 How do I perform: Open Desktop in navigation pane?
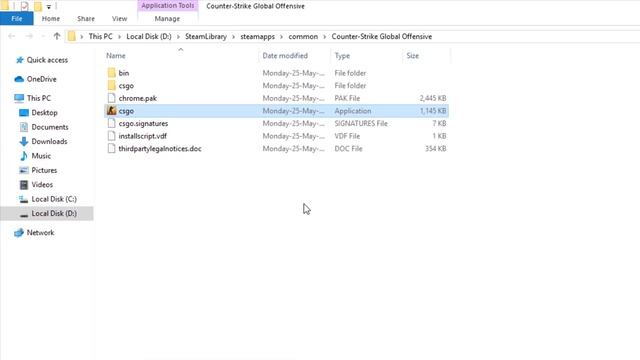point(44,113)
